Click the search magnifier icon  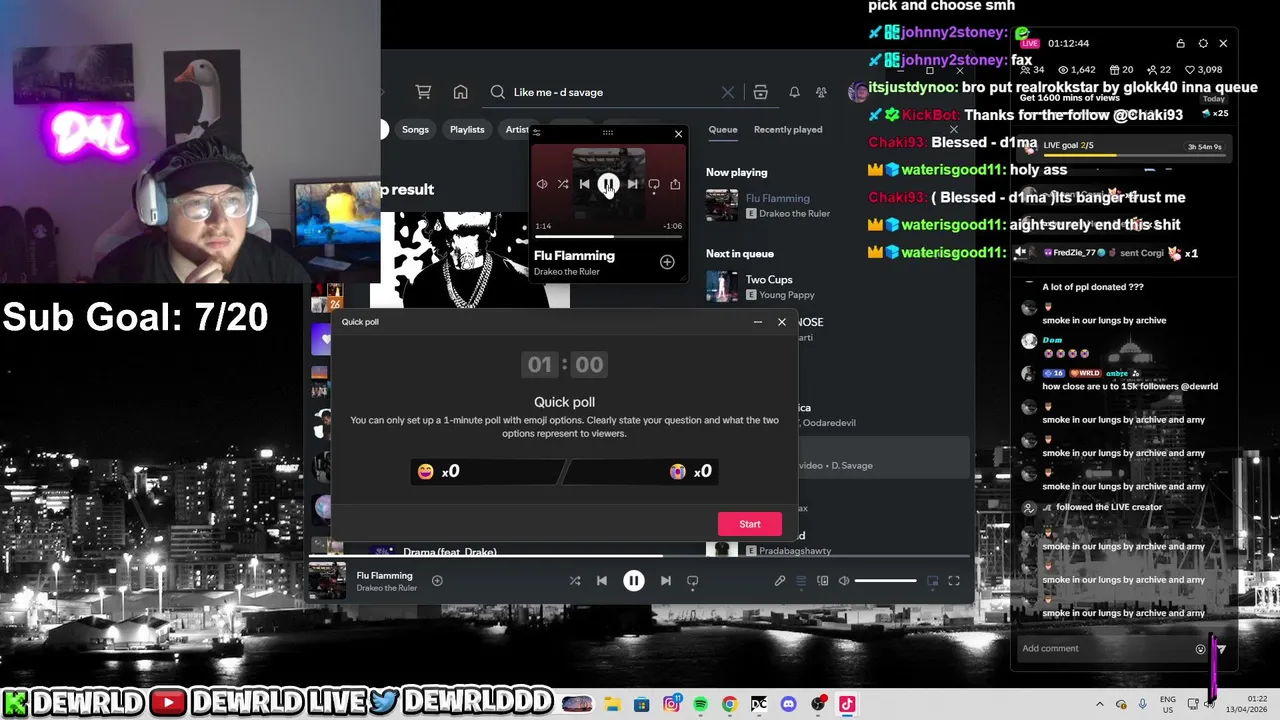(x=497, y=92)
